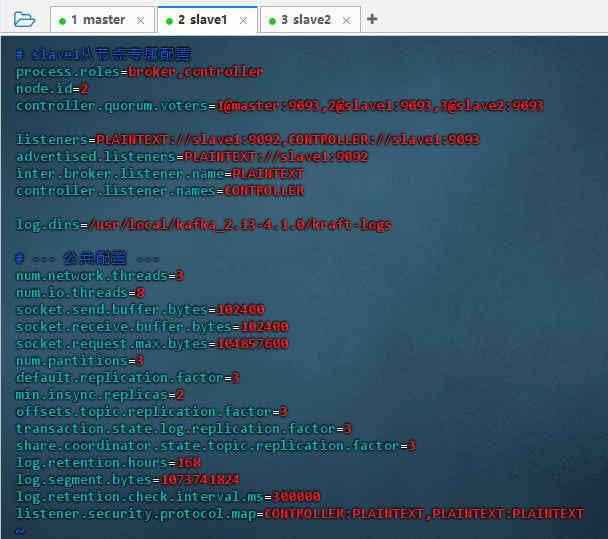Click the green status dot on slave1 tab
Image resolution: width=608 pixels, height=539 pixels.
(169, 21)
